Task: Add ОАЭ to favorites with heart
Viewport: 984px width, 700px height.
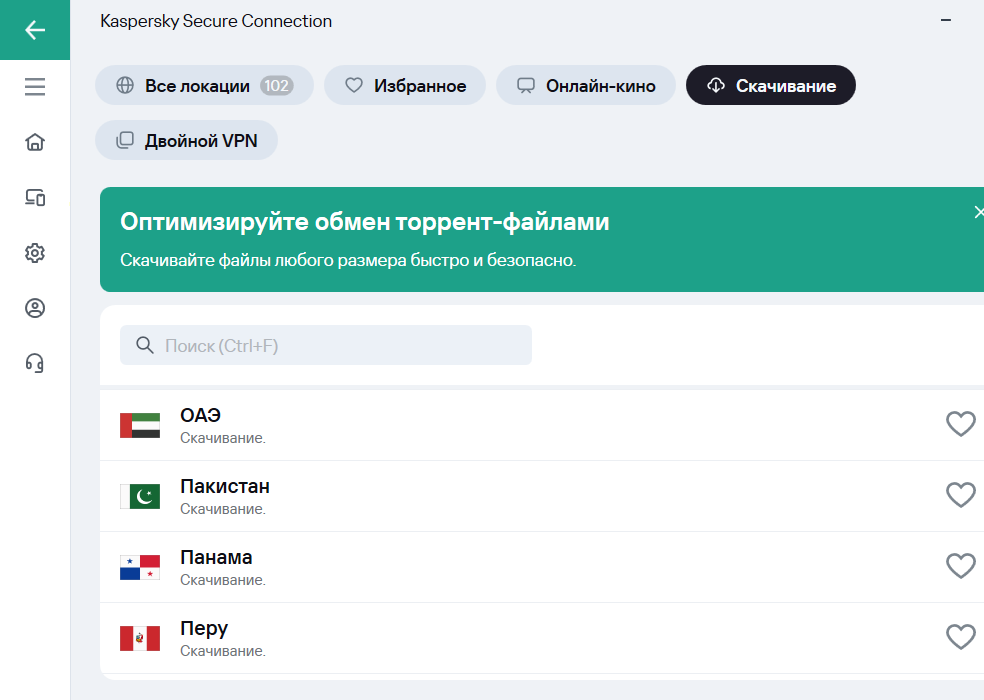Action: [961, 424]
